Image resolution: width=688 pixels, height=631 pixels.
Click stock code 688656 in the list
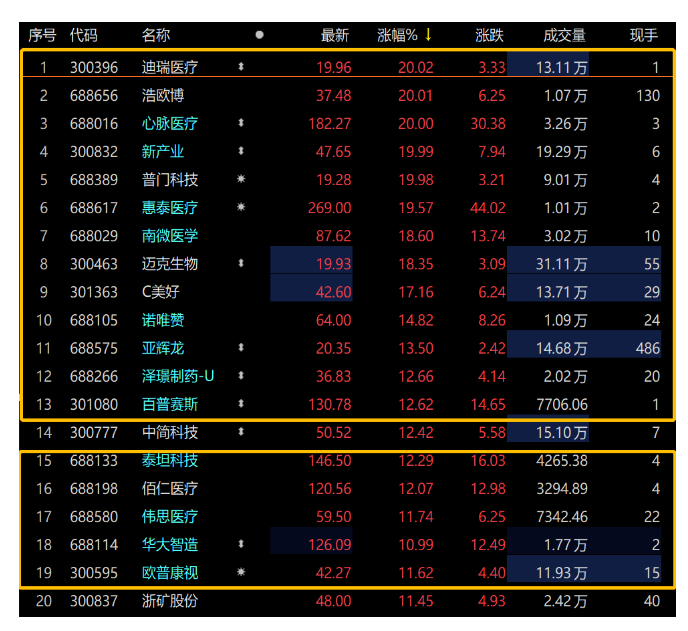point(94,96)
